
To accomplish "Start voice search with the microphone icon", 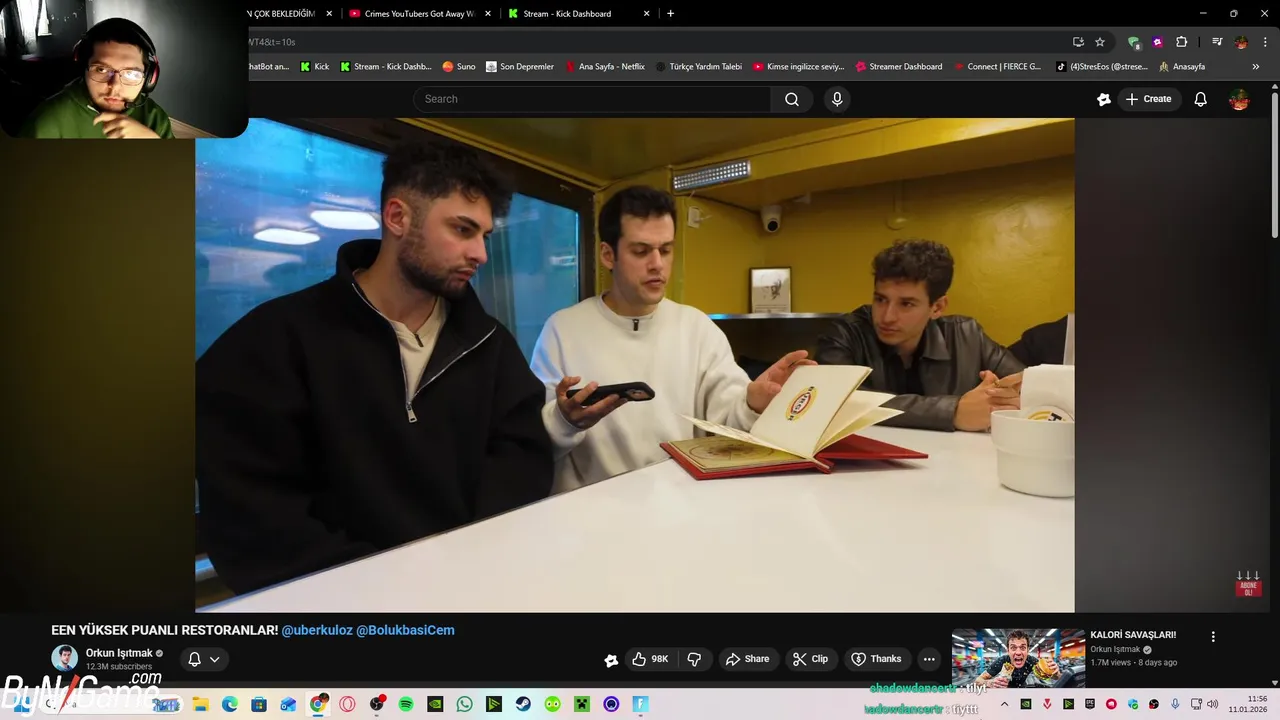I will (x=837, y=99).
